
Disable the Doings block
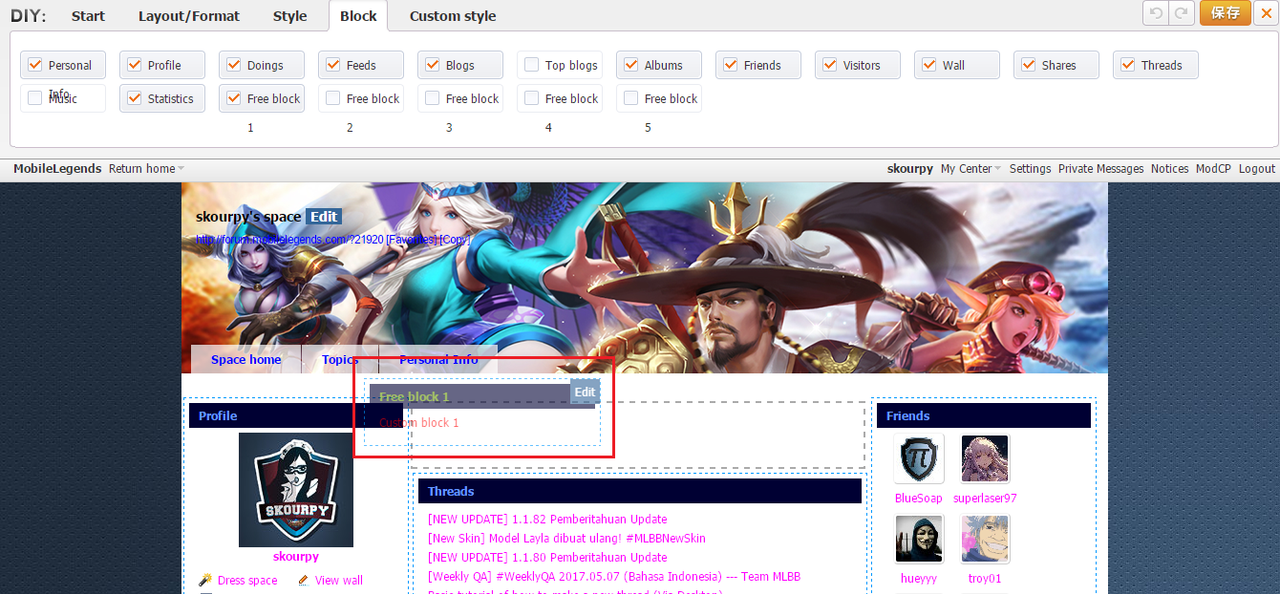click(x=234, y=65)
